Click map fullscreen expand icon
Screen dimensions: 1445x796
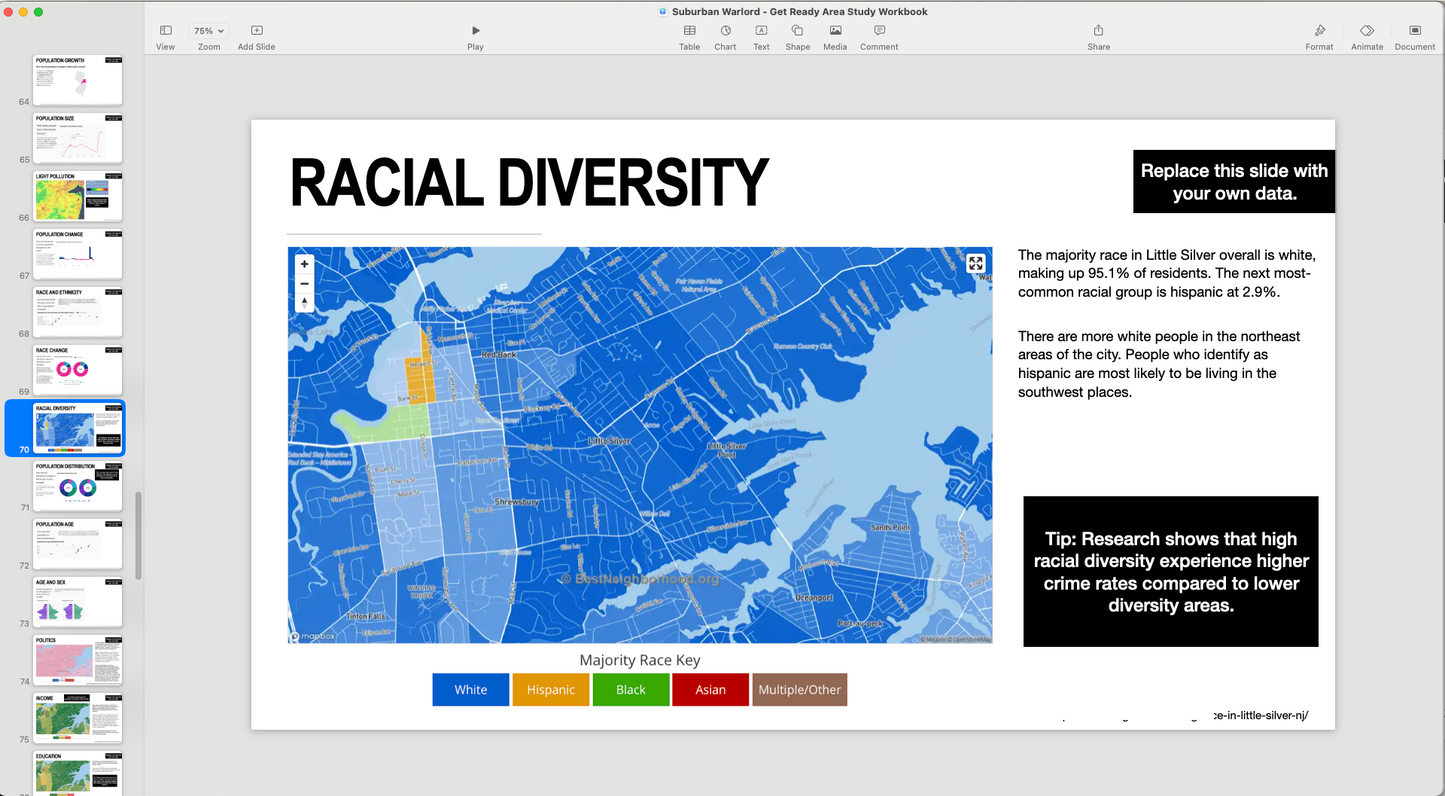976,263
